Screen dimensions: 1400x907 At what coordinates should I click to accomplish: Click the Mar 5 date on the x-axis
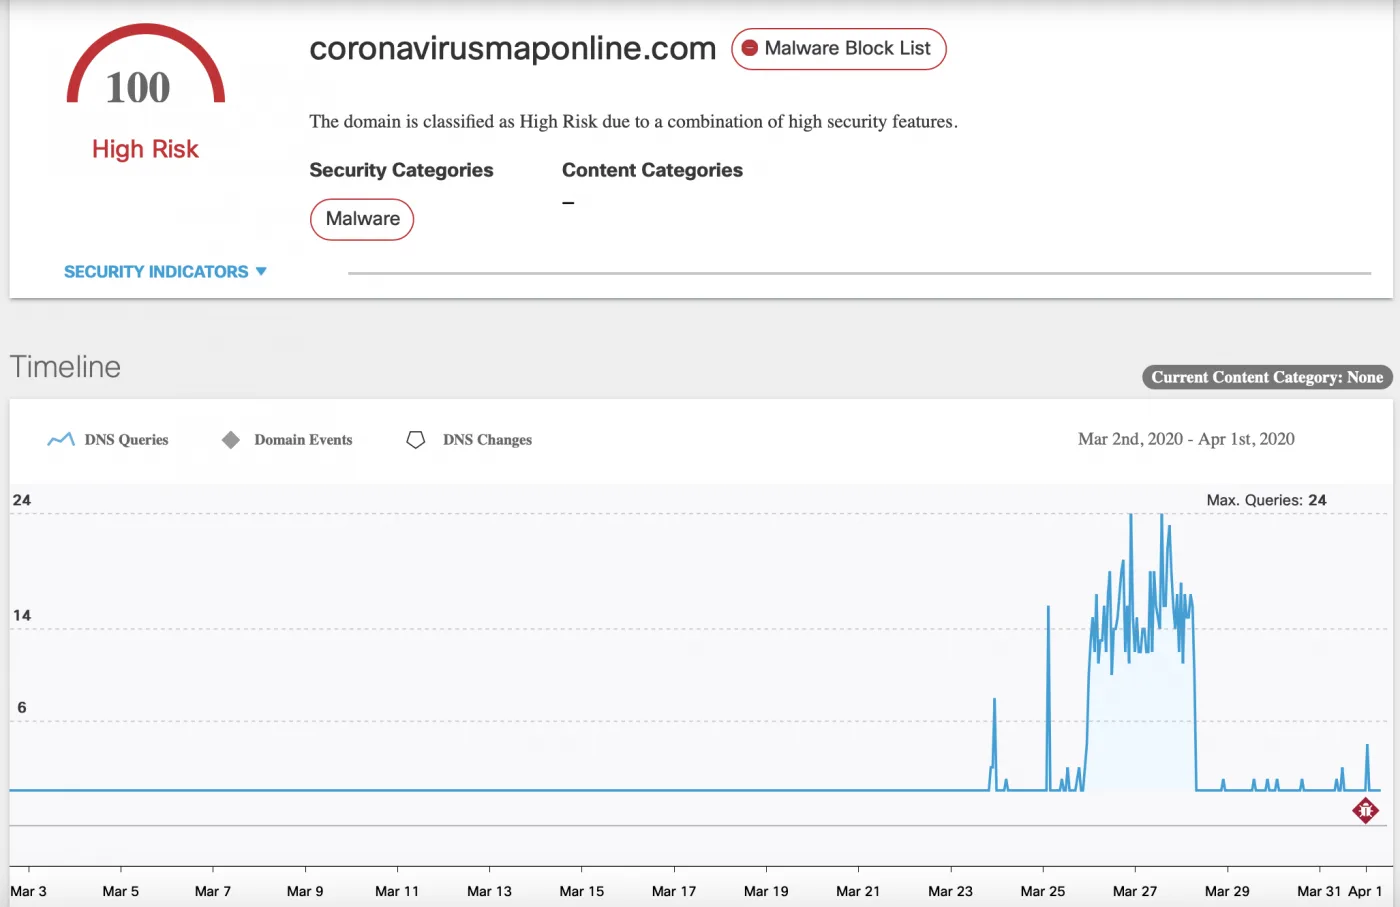[x=121, y=891]
